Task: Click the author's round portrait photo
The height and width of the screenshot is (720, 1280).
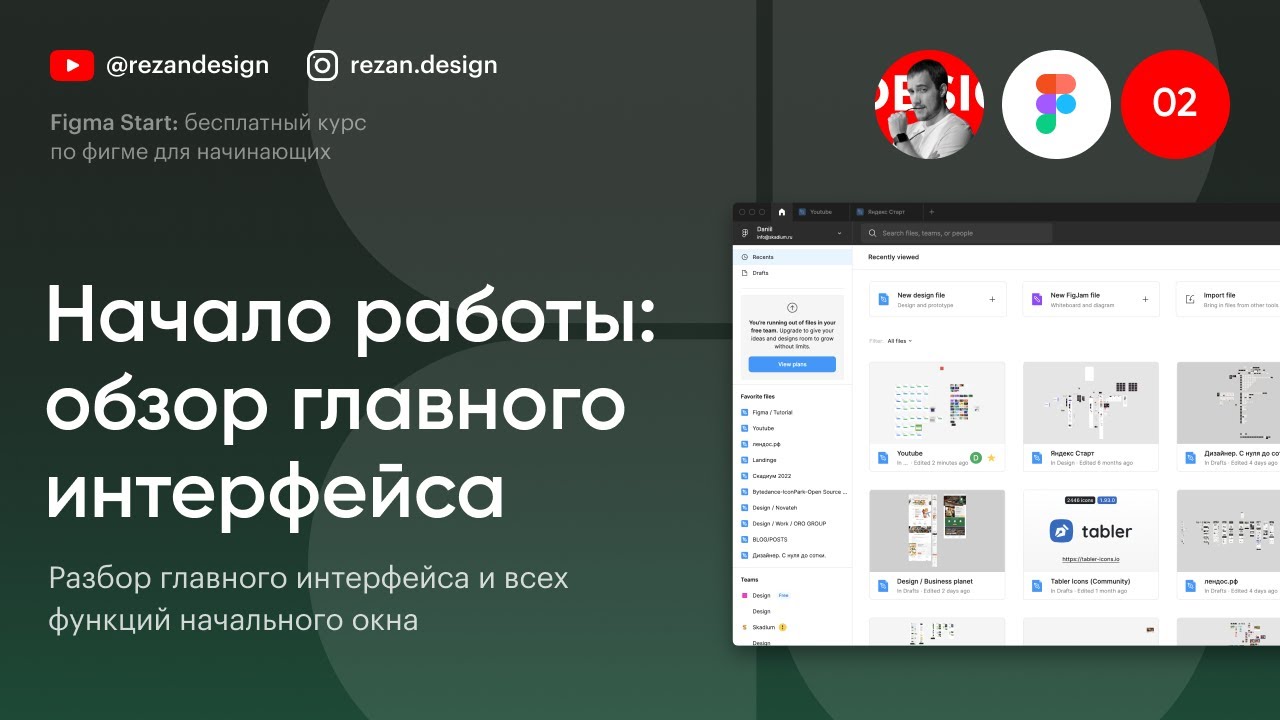Action: coord(929,105)
